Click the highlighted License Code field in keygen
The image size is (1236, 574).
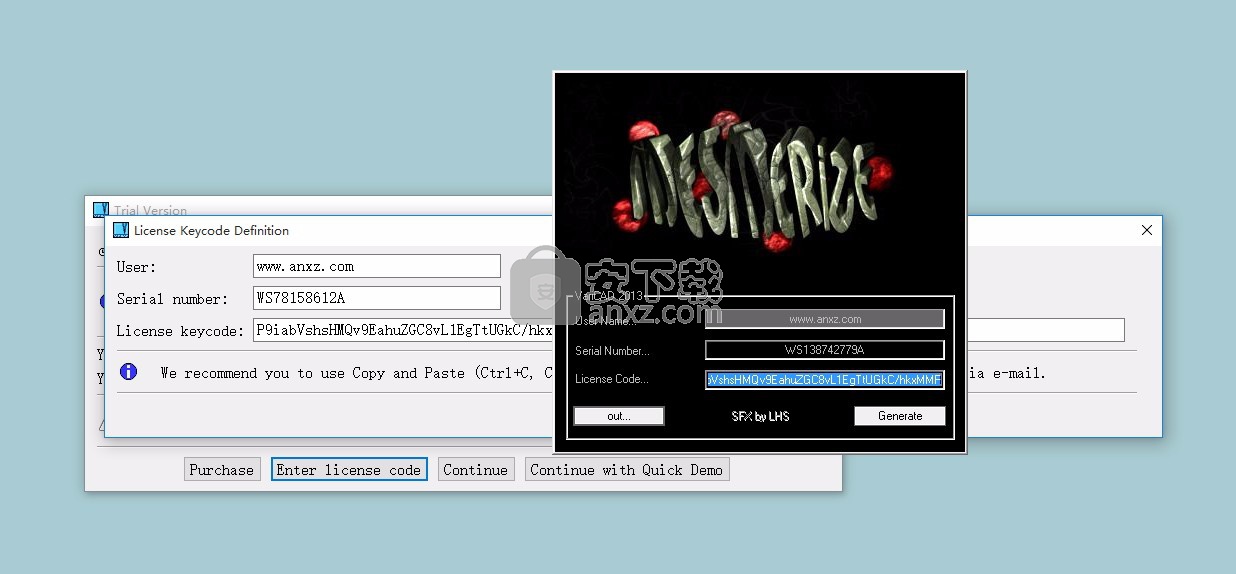pos(825,380)
